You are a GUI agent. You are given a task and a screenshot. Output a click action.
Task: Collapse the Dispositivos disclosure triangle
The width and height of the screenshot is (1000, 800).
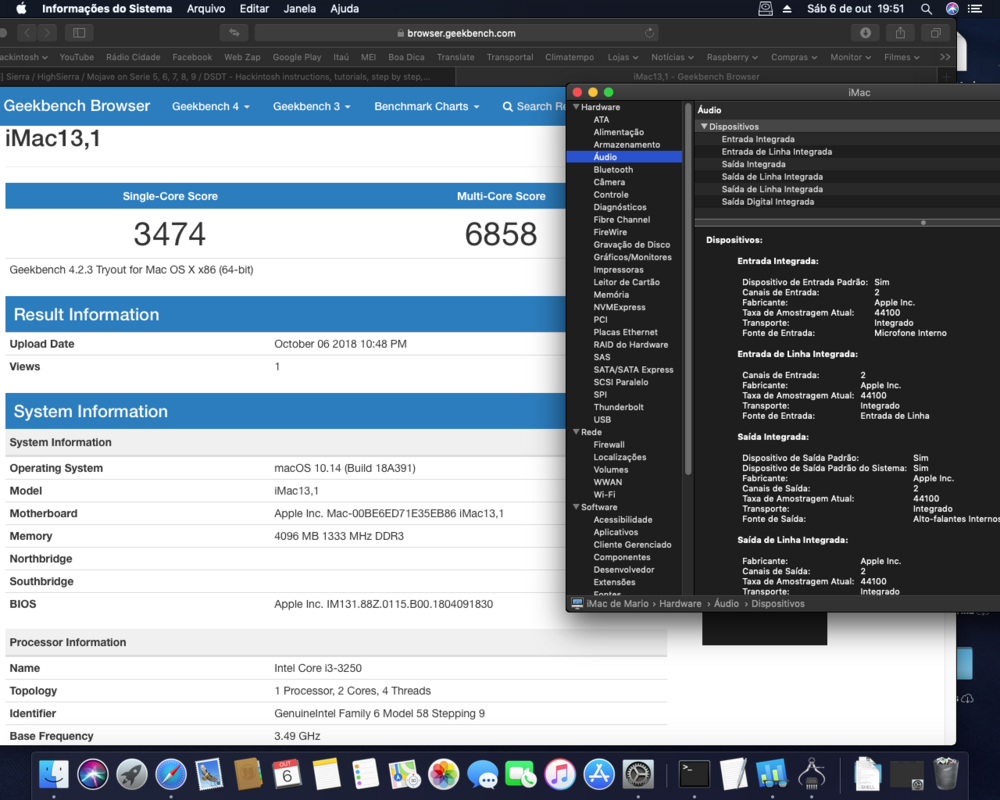tap(704, 127)
